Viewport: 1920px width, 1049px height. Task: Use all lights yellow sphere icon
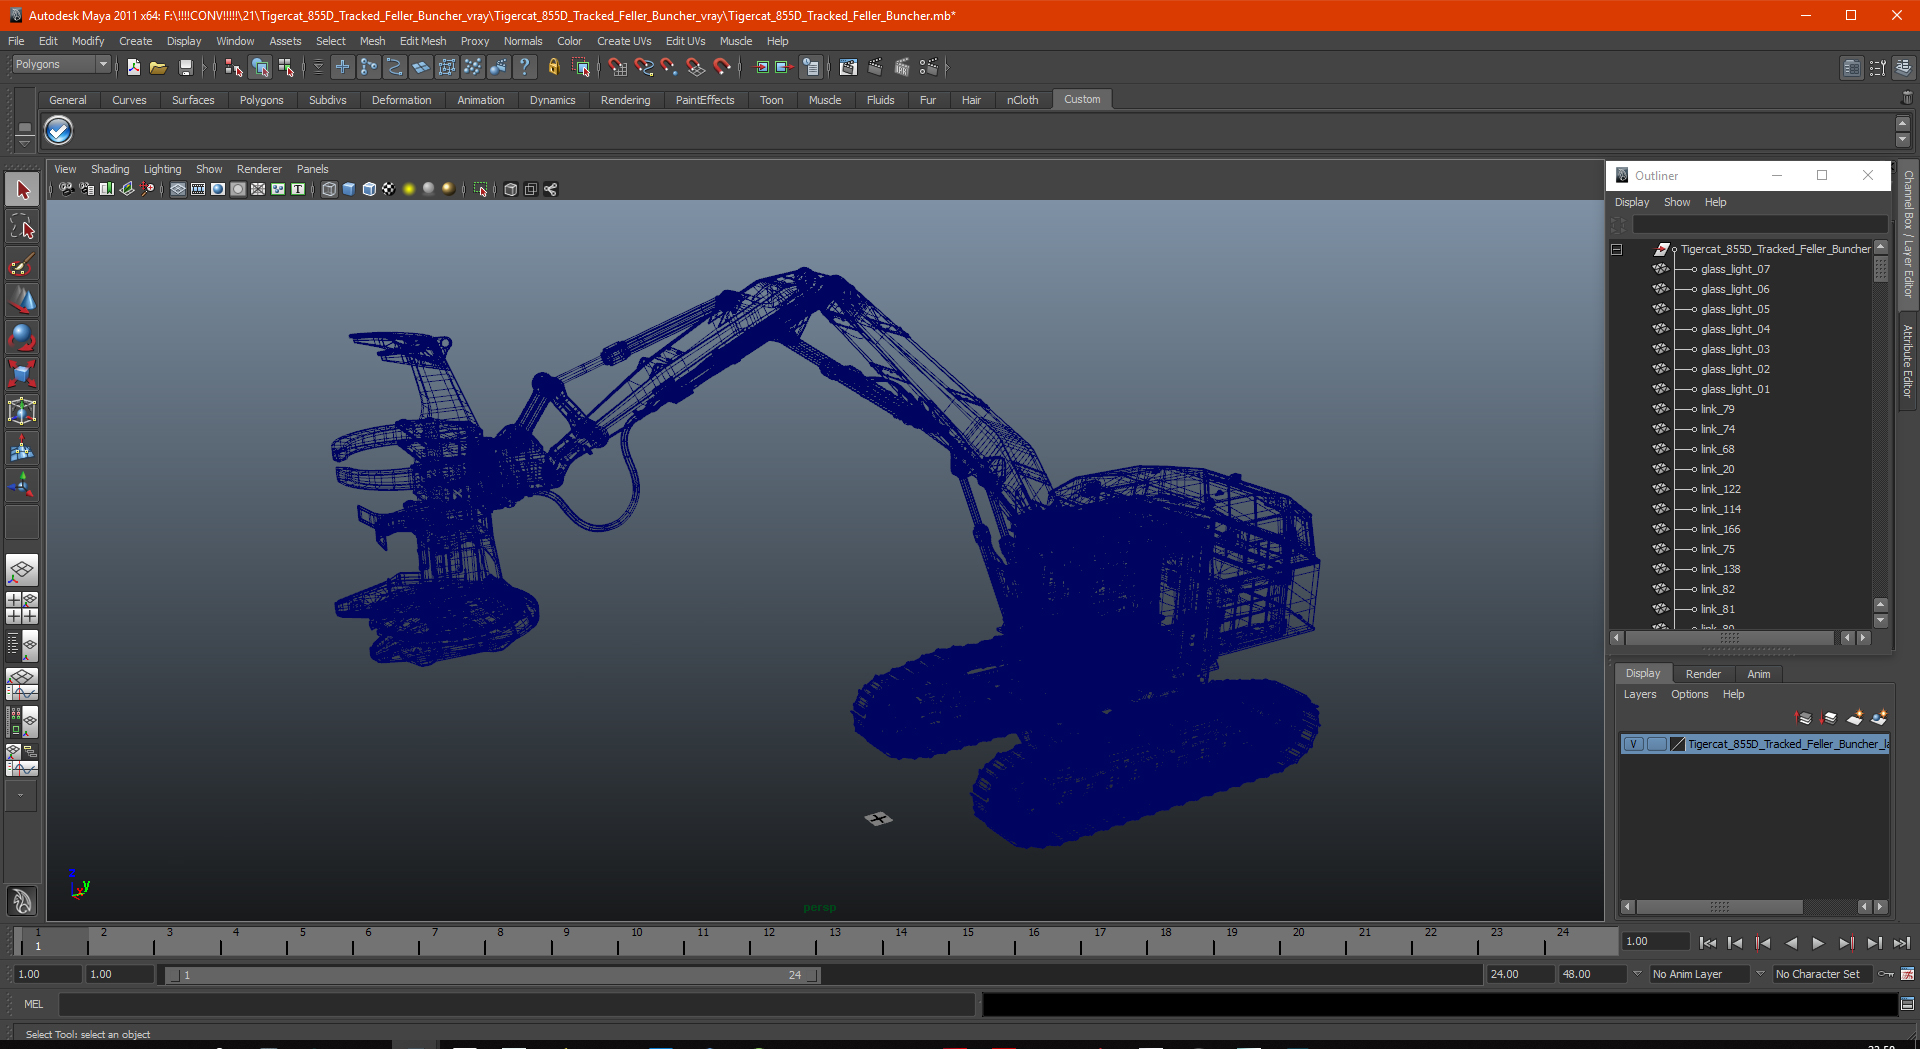pyautogui.click(x=409, y=189)
